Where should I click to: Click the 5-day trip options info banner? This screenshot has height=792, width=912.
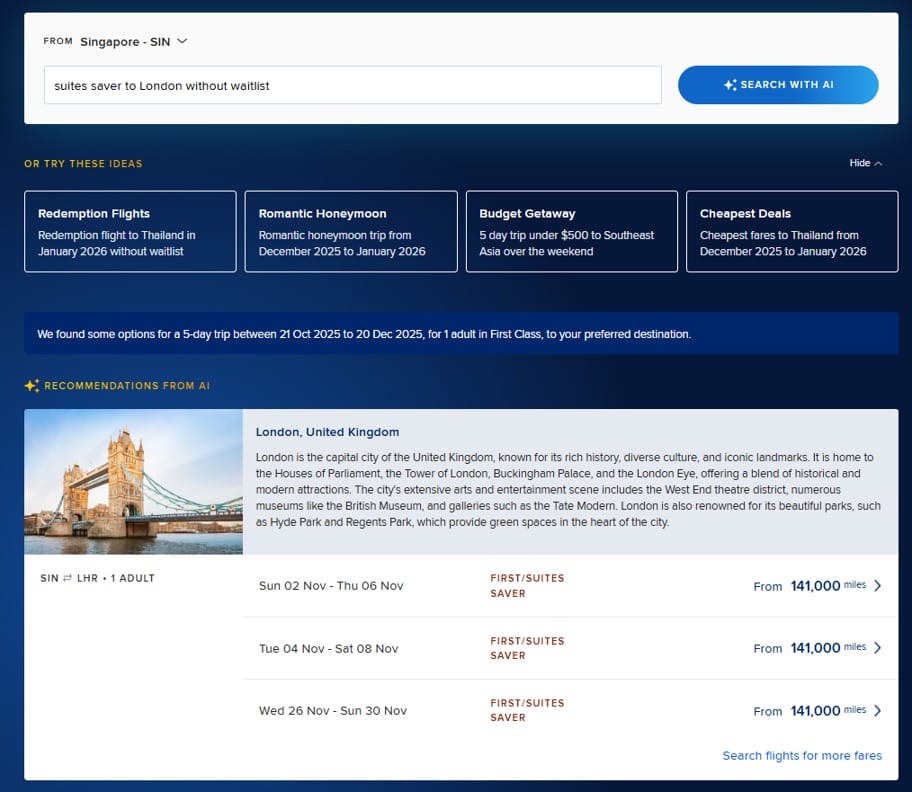pyautogui.click(x=461, y=334)
